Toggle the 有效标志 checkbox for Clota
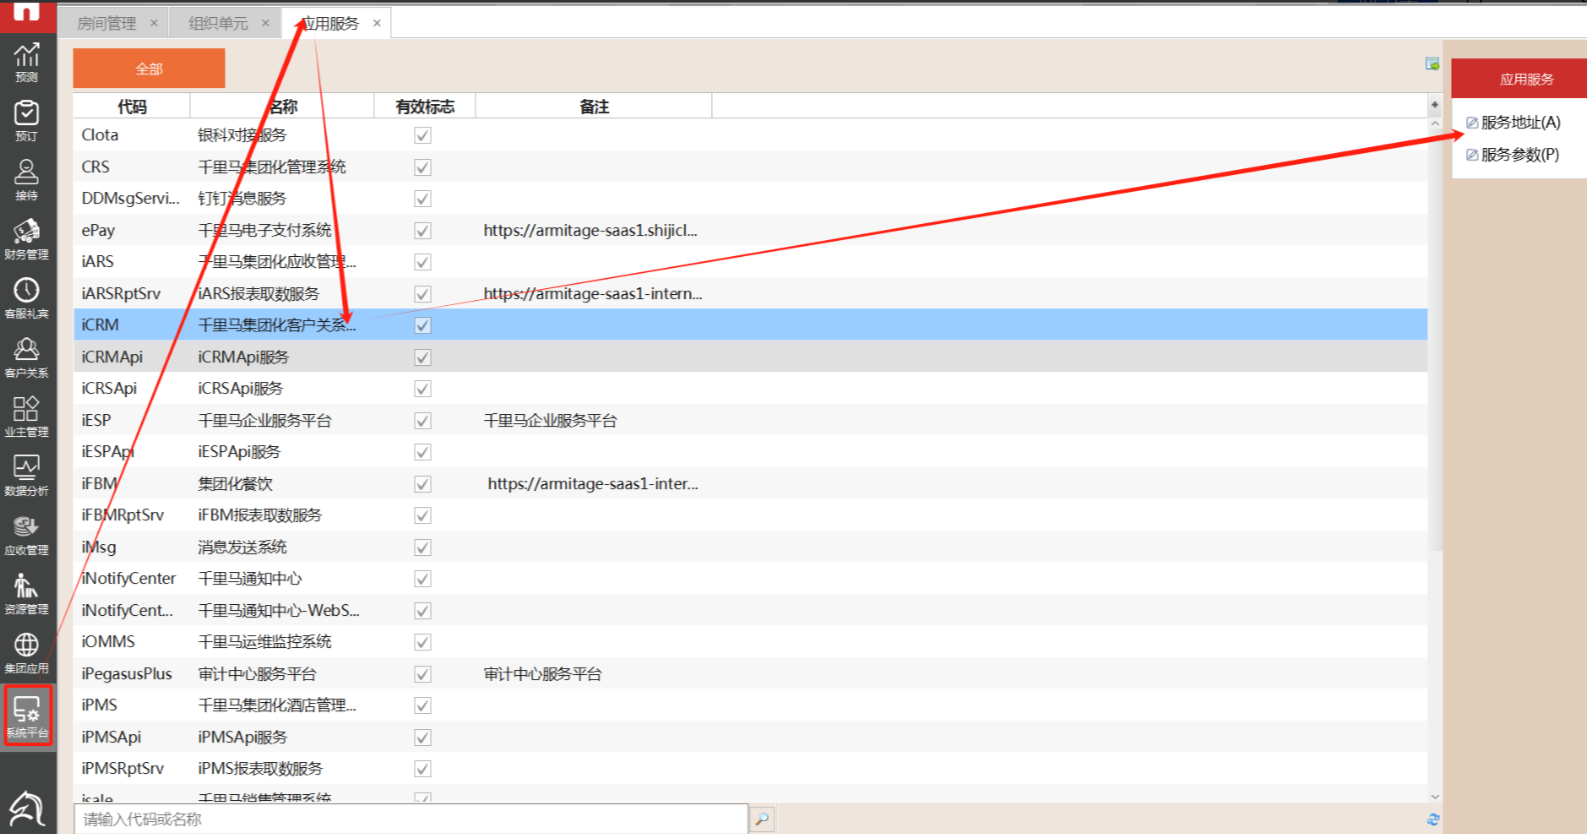The image size is (1587, 834). click(423, 135)
